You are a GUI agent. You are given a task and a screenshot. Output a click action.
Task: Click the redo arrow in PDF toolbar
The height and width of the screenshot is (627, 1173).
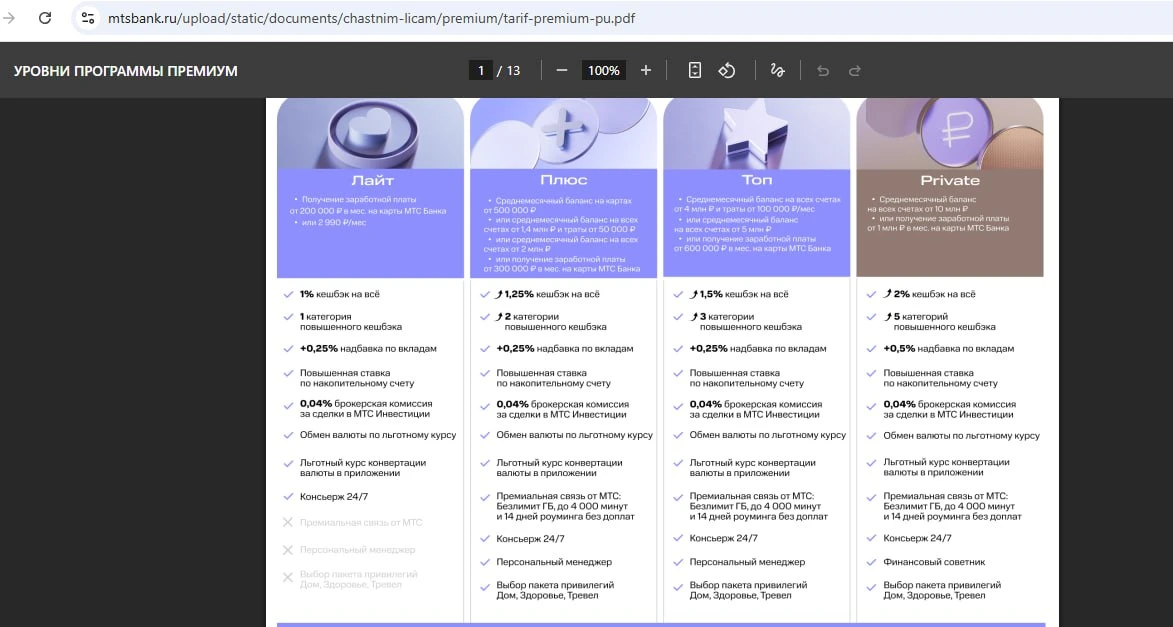[x=854, y=70]
